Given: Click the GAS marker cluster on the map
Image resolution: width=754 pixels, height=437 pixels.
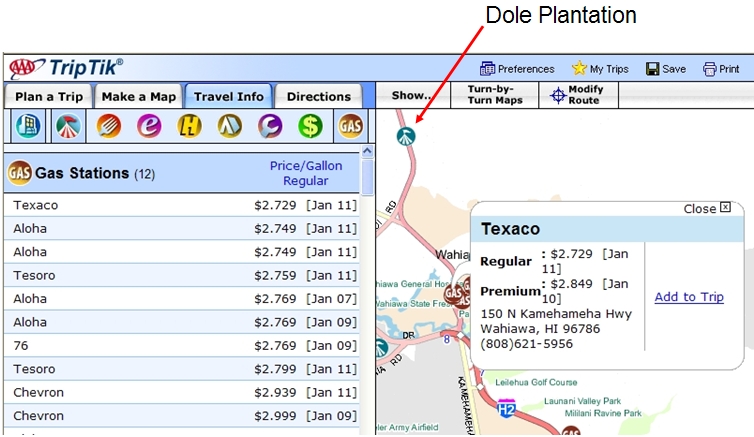Looking at the screenshot, I should [x=458, y=292].
